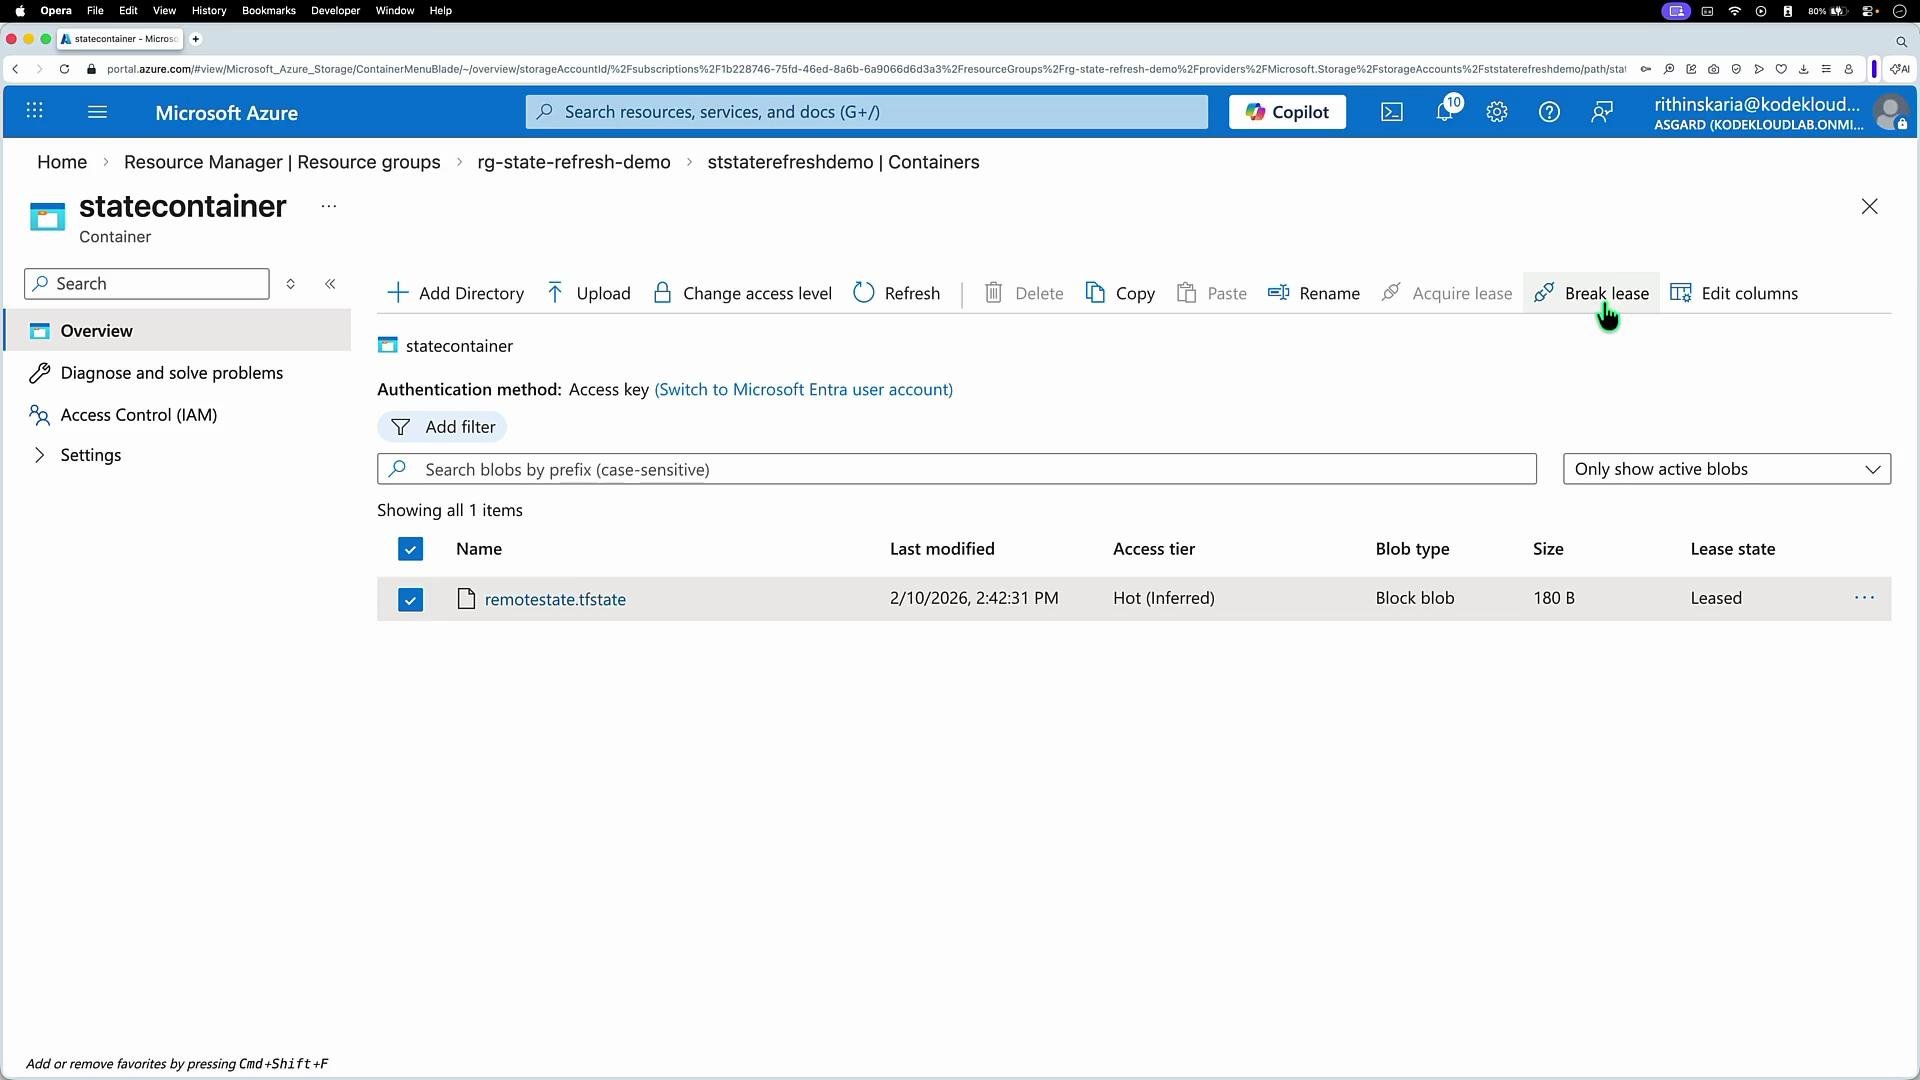Open the Developer menu in menu bar
Screen dimensions: 1920x1080
pyautogui.click(x=335, y=11)
